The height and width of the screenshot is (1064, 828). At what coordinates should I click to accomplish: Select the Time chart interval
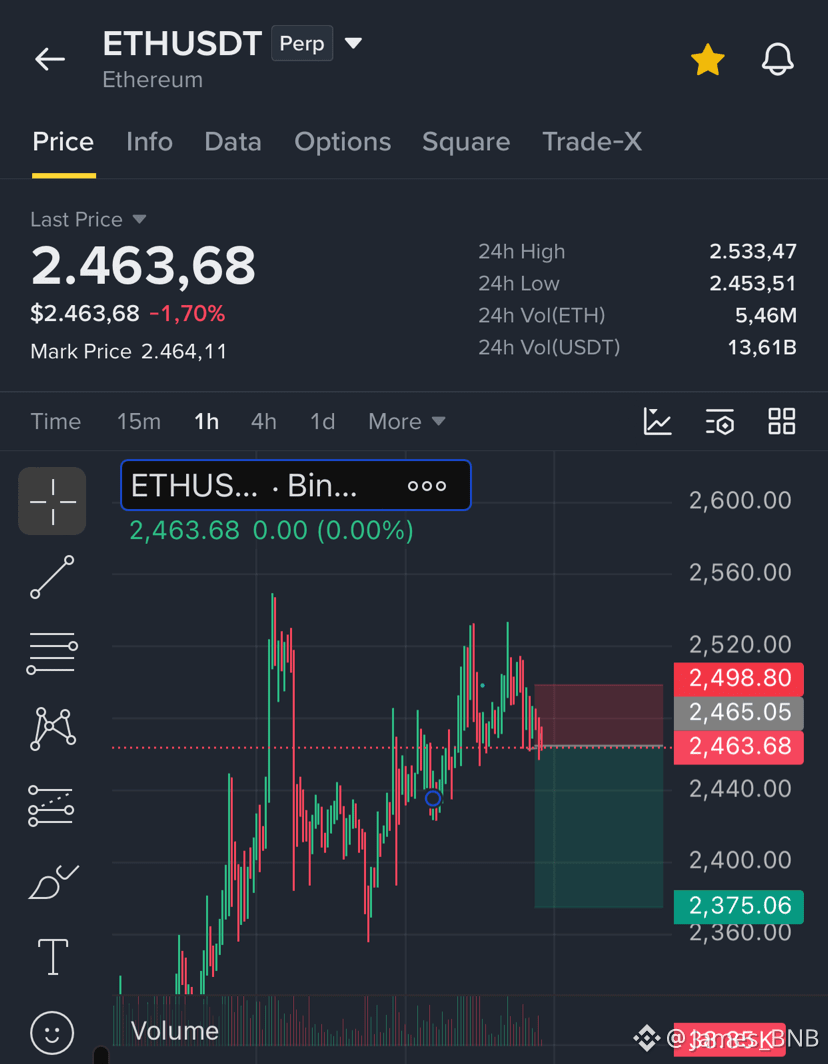point(56,421)
